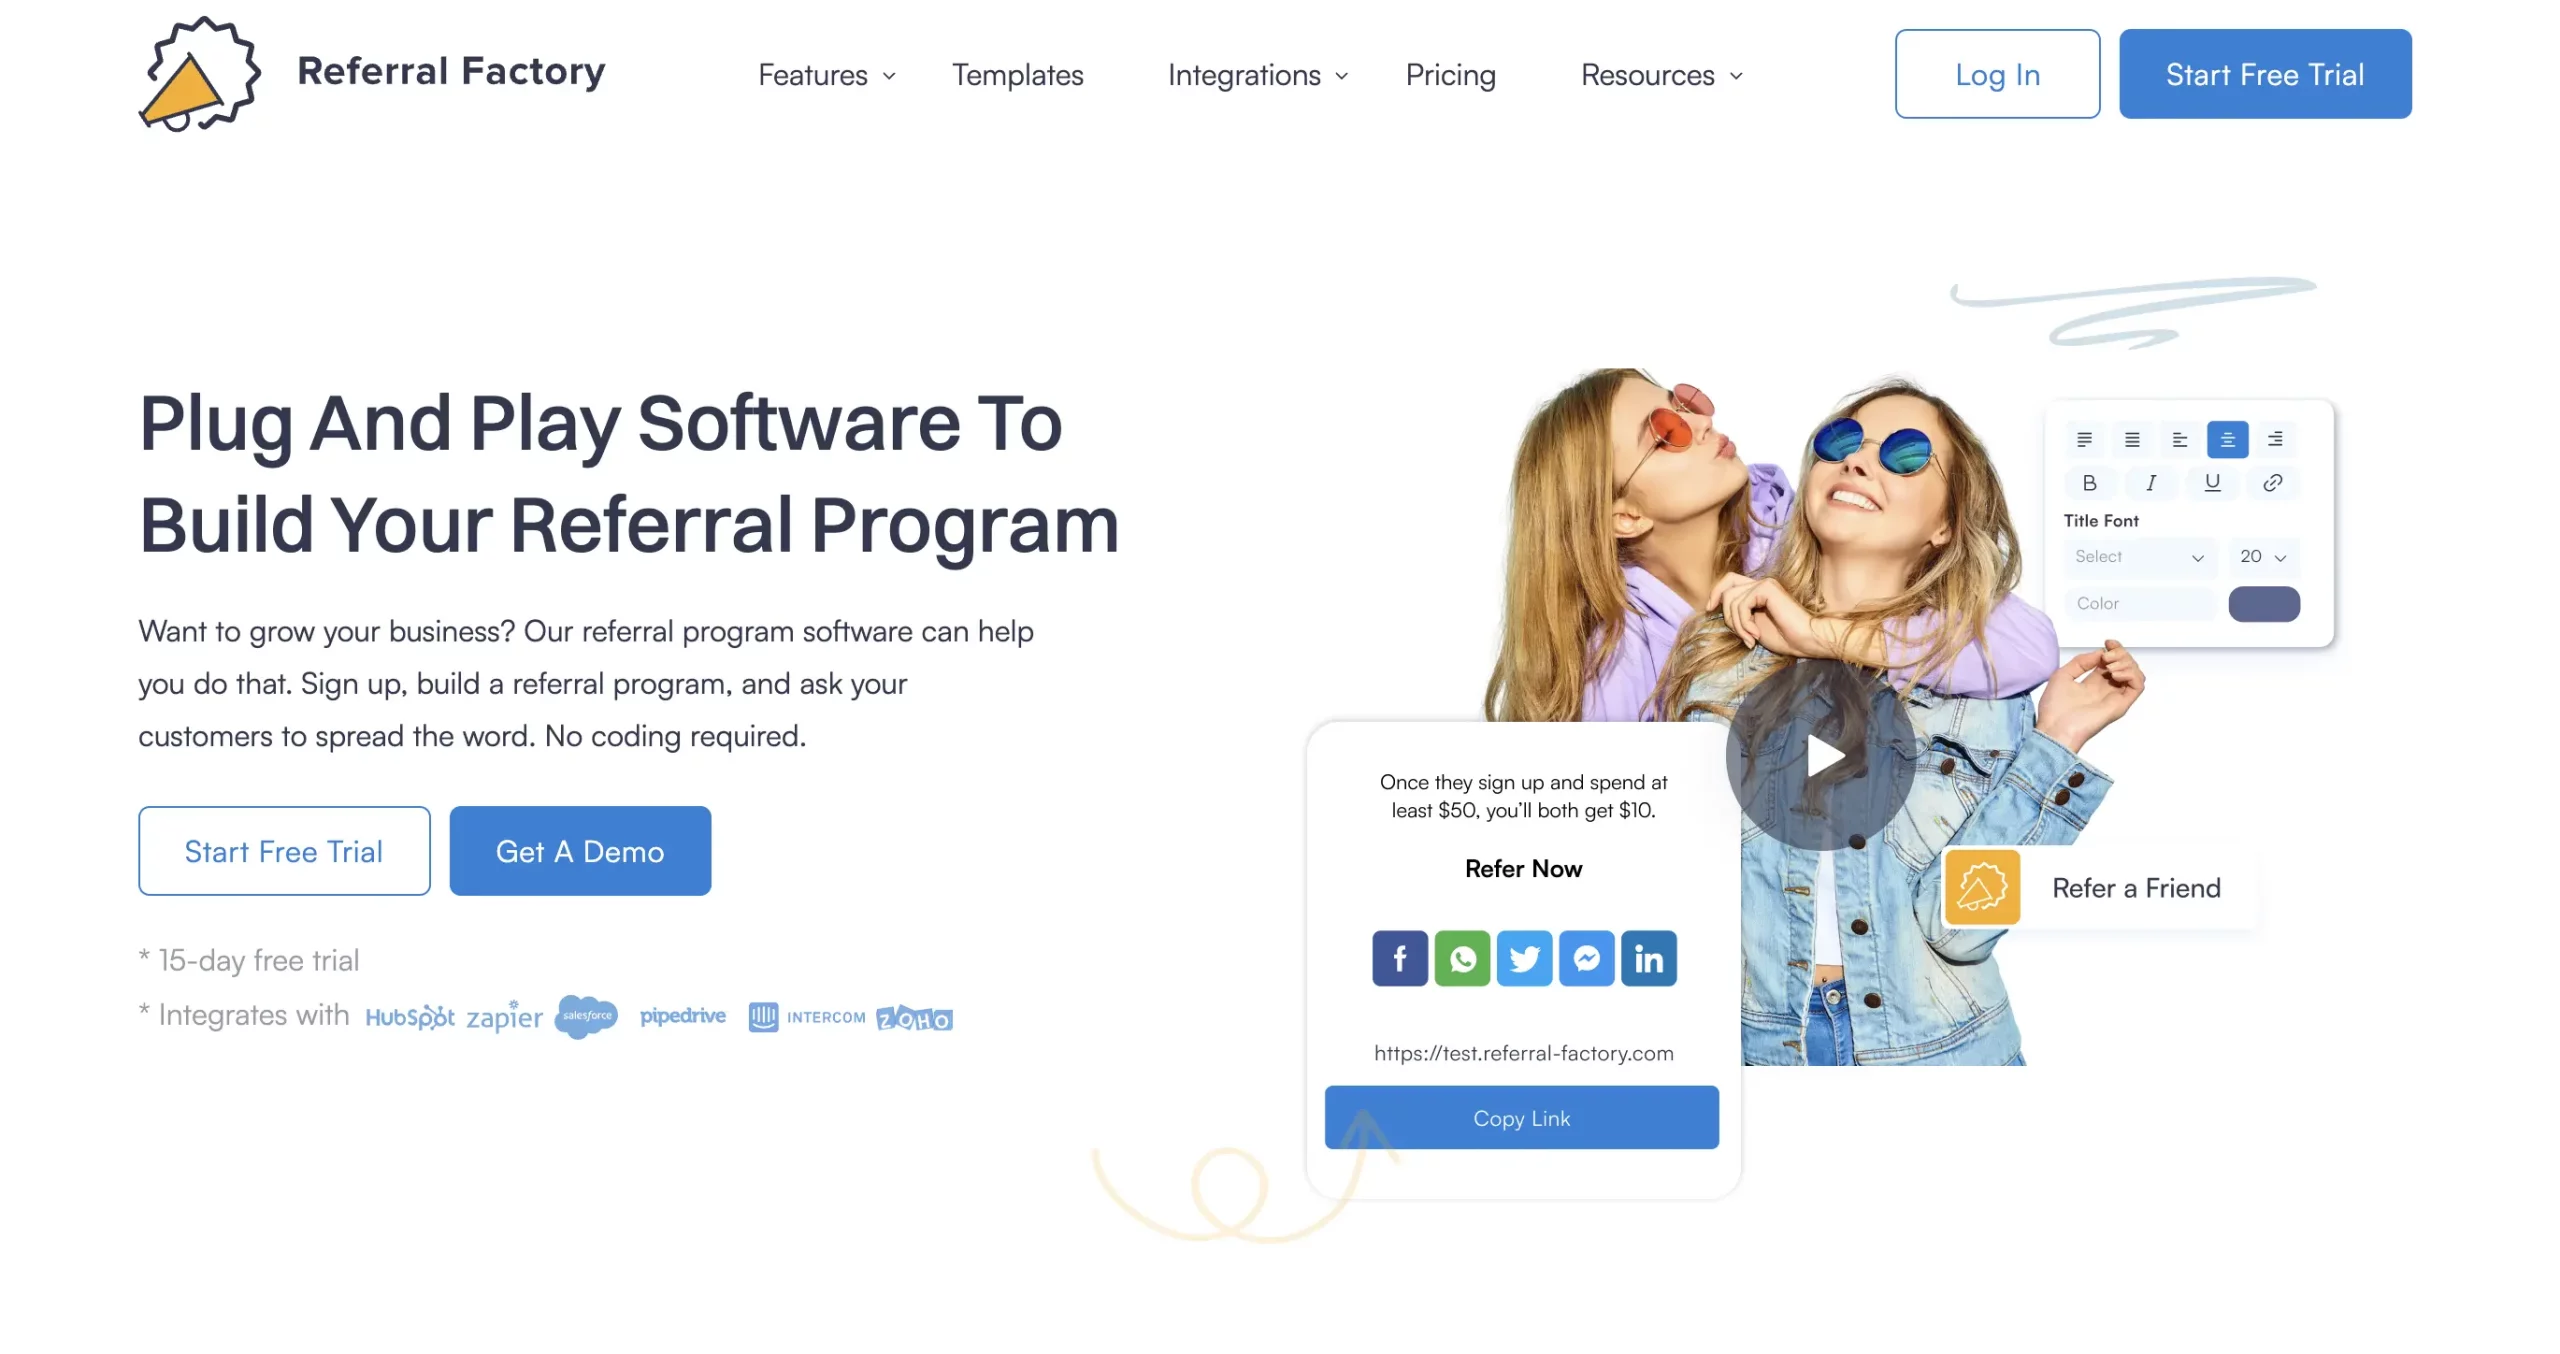The image size is (2560, 1354).
Task: Expand the Features dropdown menu
Action: click(x=826, y=74)
